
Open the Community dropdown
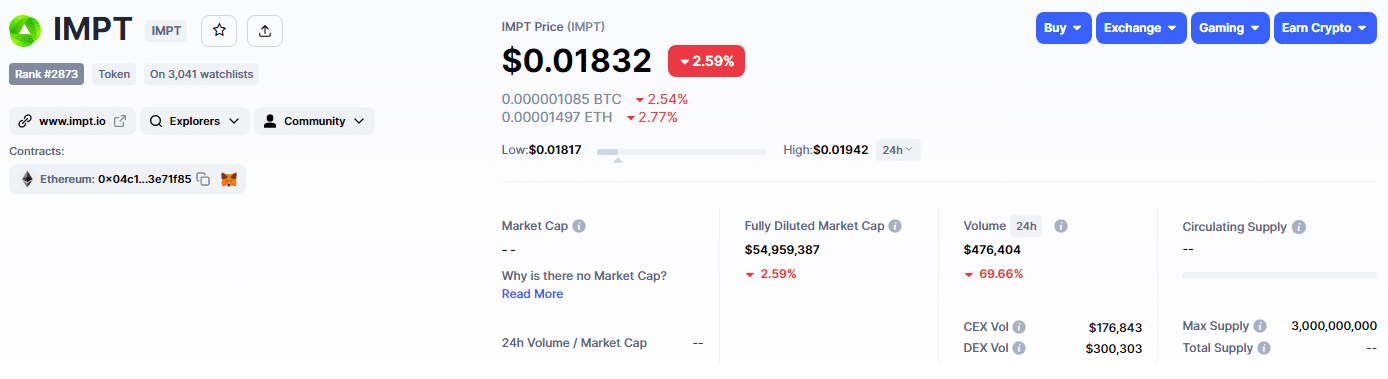[315, 121]
